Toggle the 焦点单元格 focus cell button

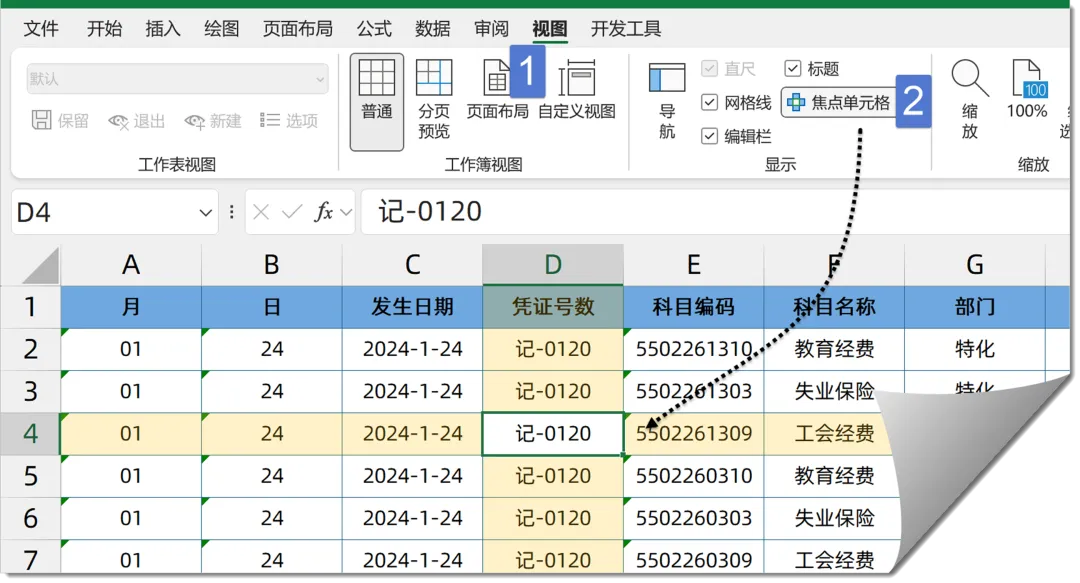point(840,102)
